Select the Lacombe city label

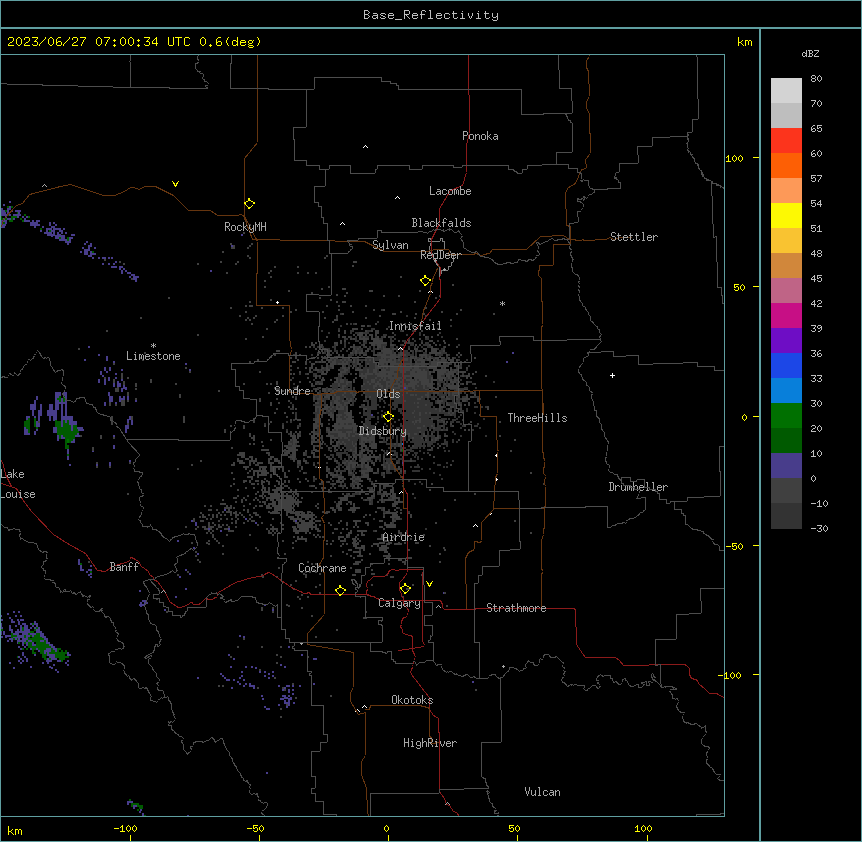pyautogui.click(x=450, y=191)
